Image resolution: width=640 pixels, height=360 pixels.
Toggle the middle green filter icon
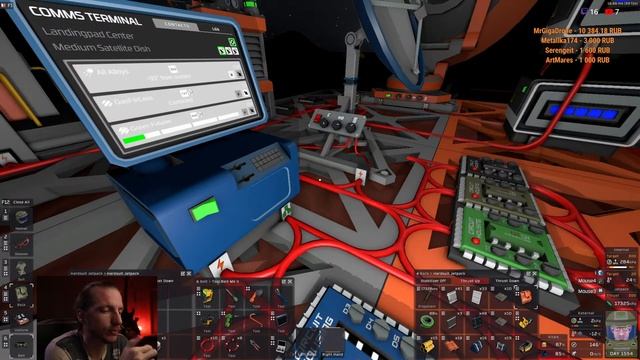click(228, 51)
